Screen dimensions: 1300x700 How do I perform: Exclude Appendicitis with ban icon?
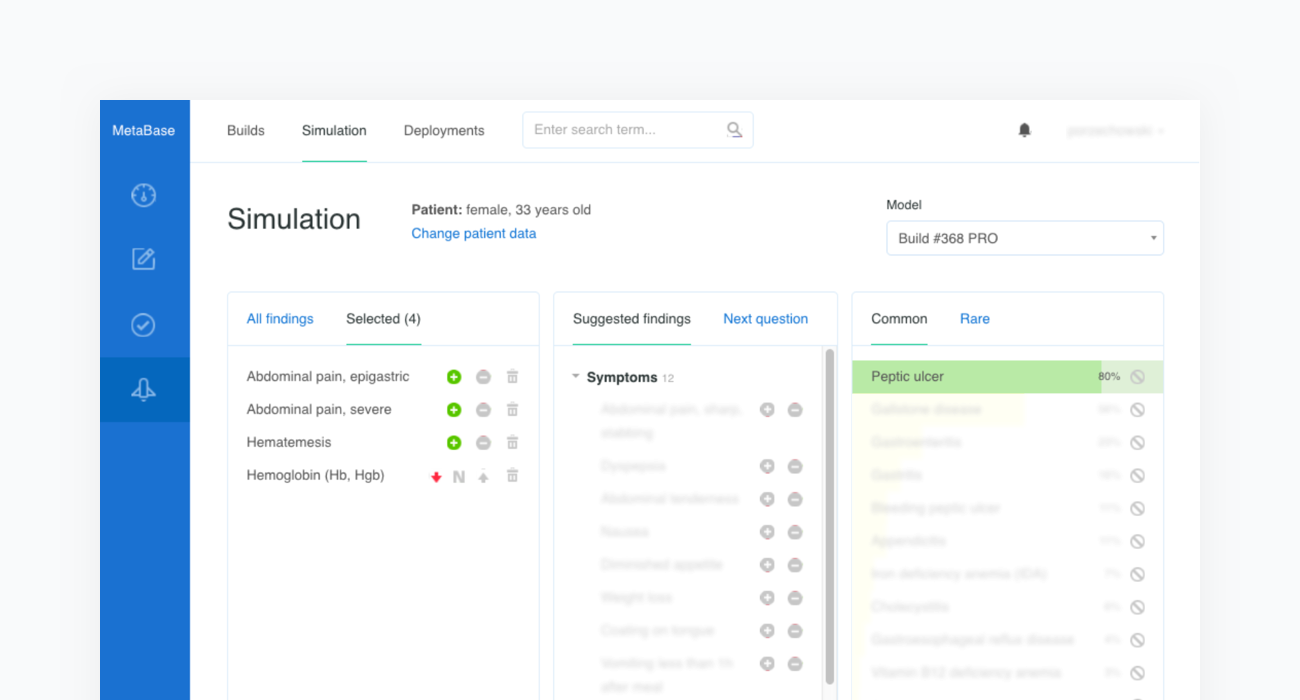(1137, 542)
